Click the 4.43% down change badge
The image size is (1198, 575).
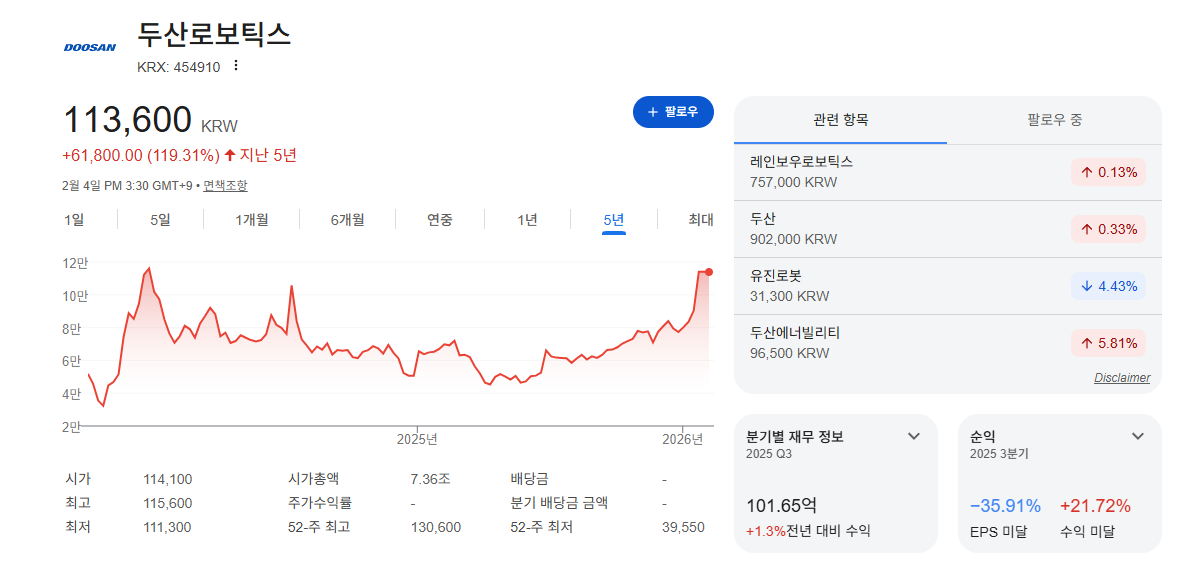point(1109,286)
